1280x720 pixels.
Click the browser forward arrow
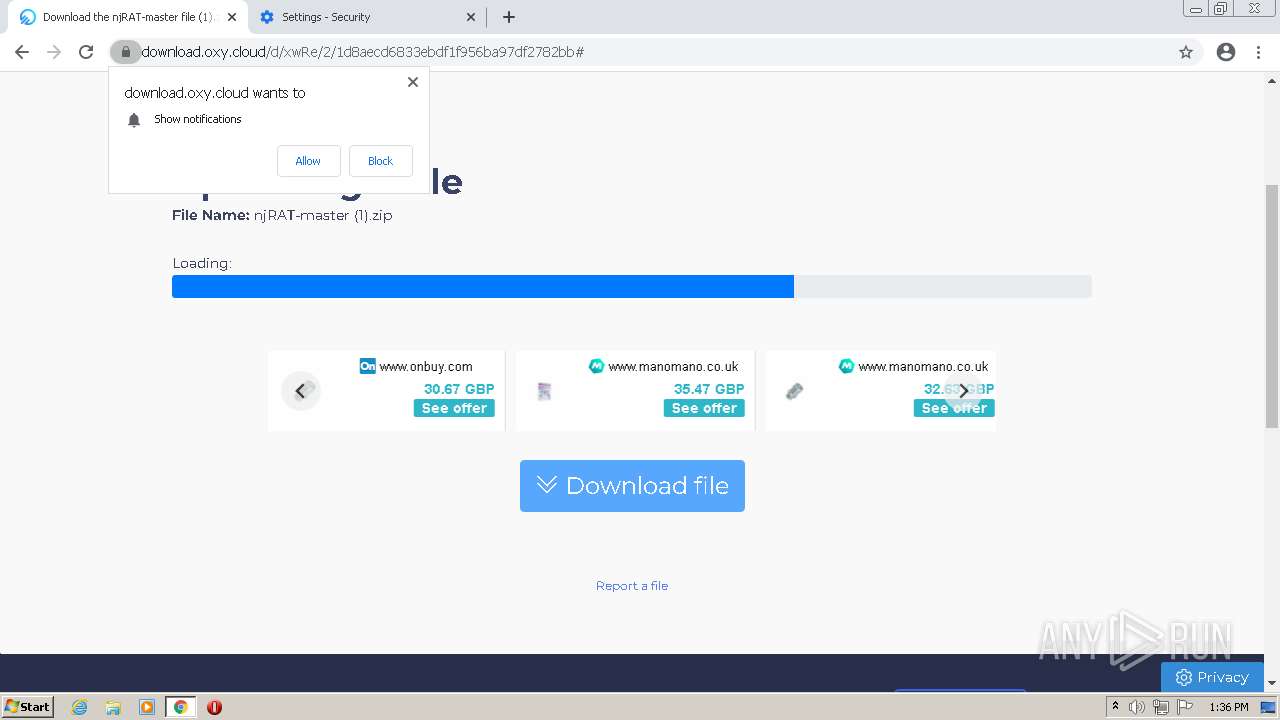click(54, 52)
